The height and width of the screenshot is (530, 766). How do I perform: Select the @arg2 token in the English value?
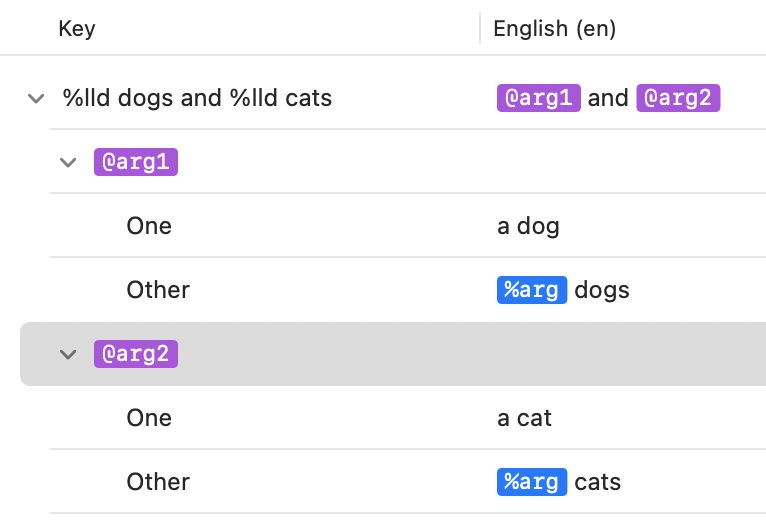click(678, 98)
